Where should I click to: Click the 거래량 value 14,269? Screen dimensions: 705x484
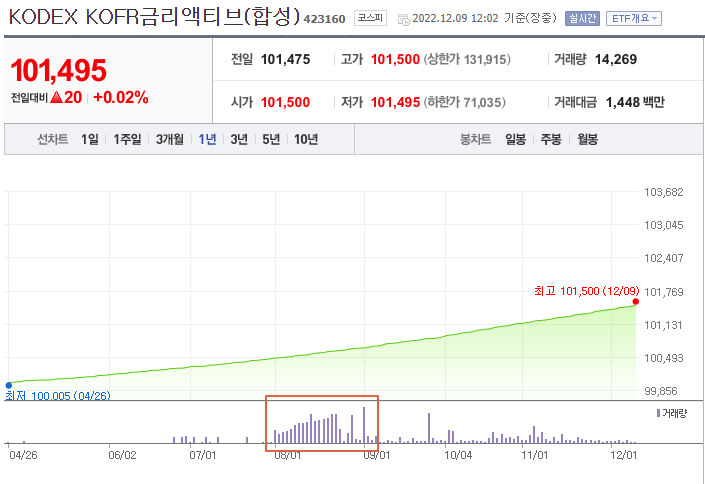(x=616, y=59)
